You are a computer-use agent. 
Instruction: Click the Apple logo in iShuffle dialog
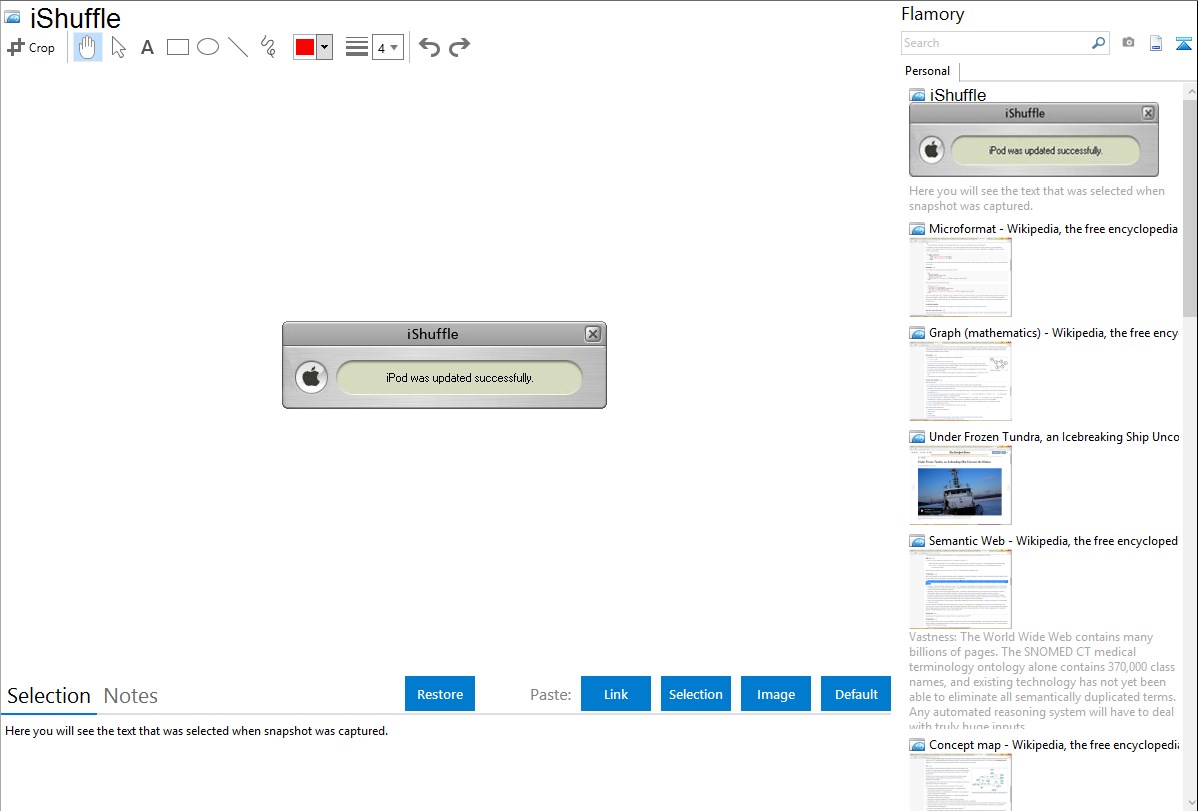click(312, 377)
